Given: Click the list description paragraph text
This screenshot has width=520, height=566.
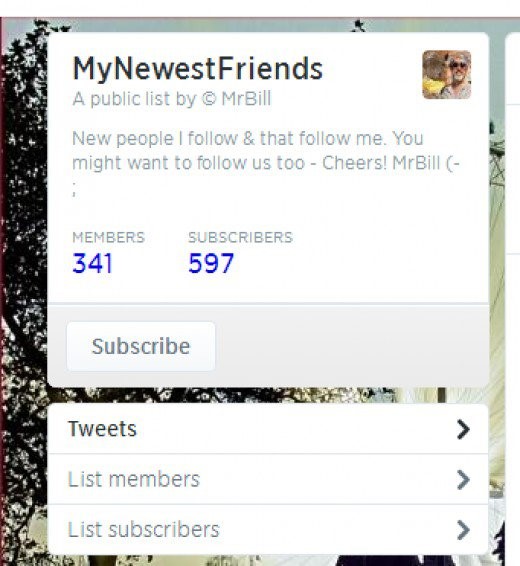Looking at the screenshot, I should coord(266,162).
